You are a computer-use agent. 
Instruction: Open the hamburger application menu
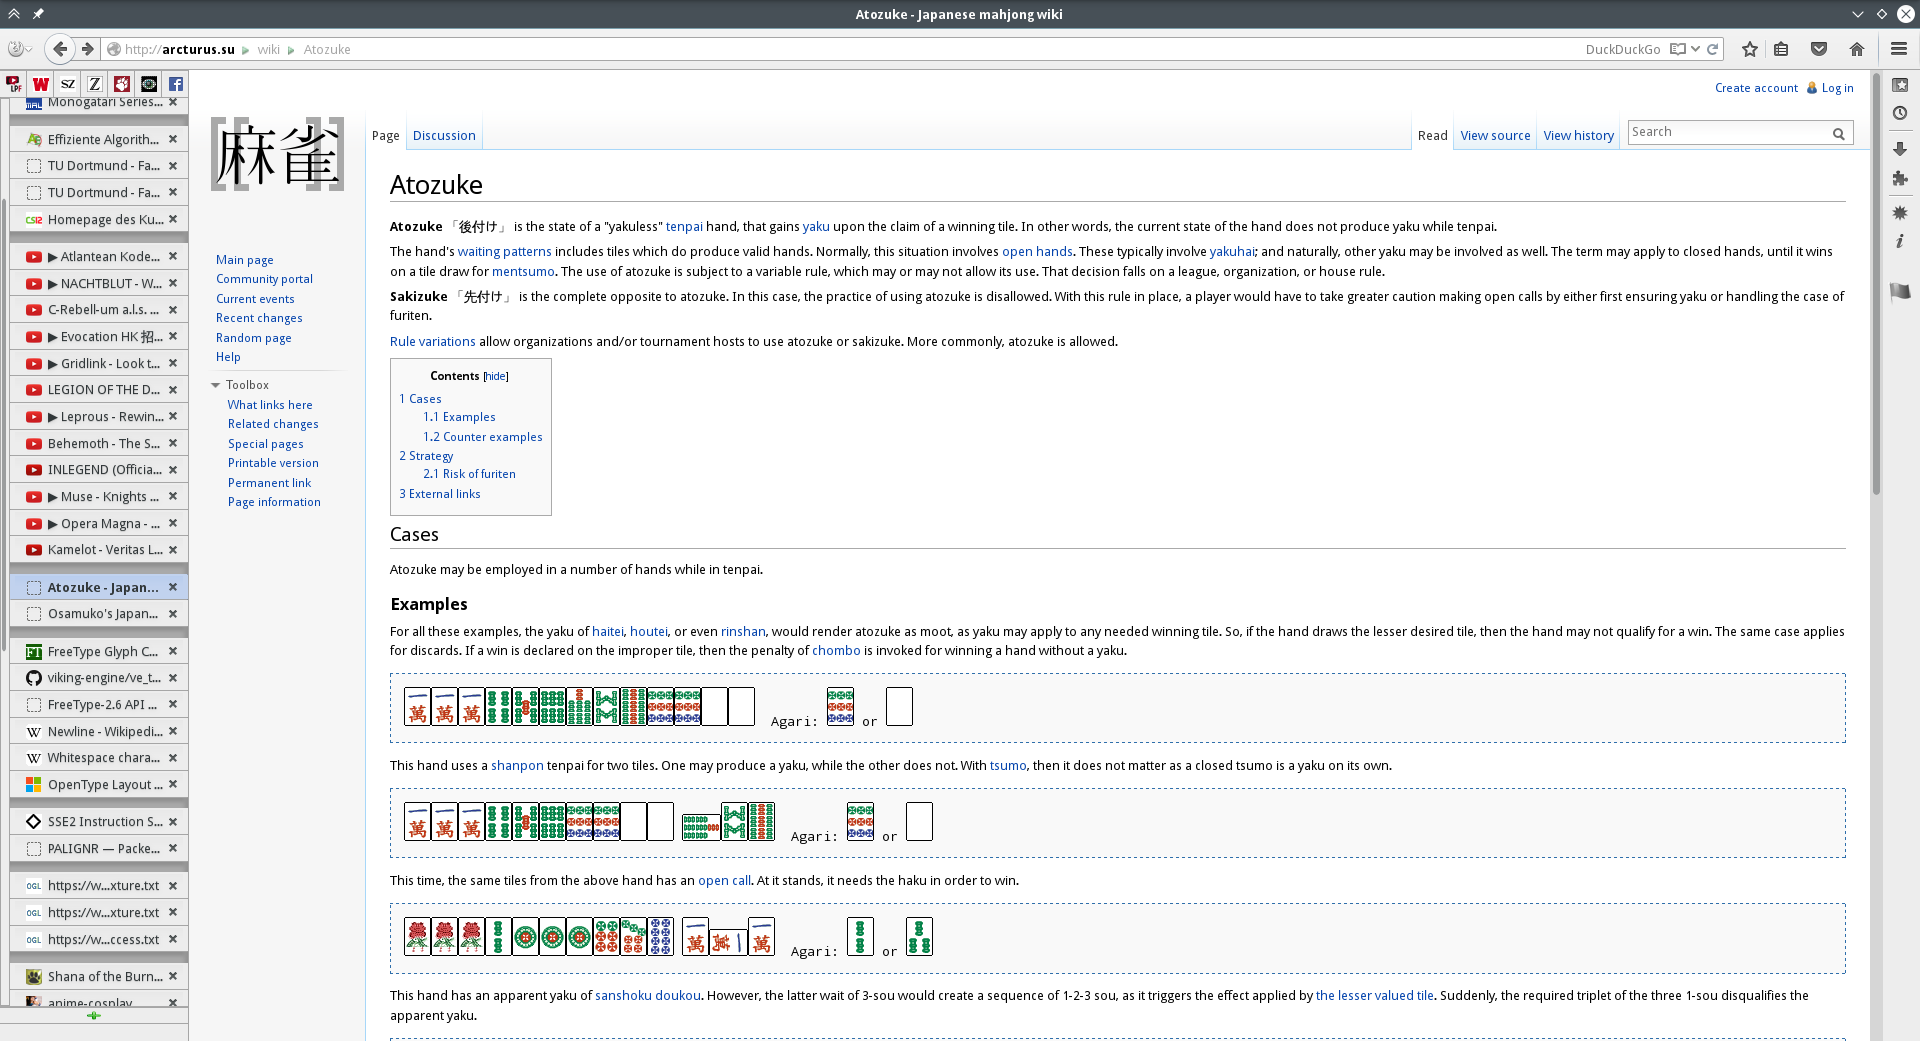1899,49
